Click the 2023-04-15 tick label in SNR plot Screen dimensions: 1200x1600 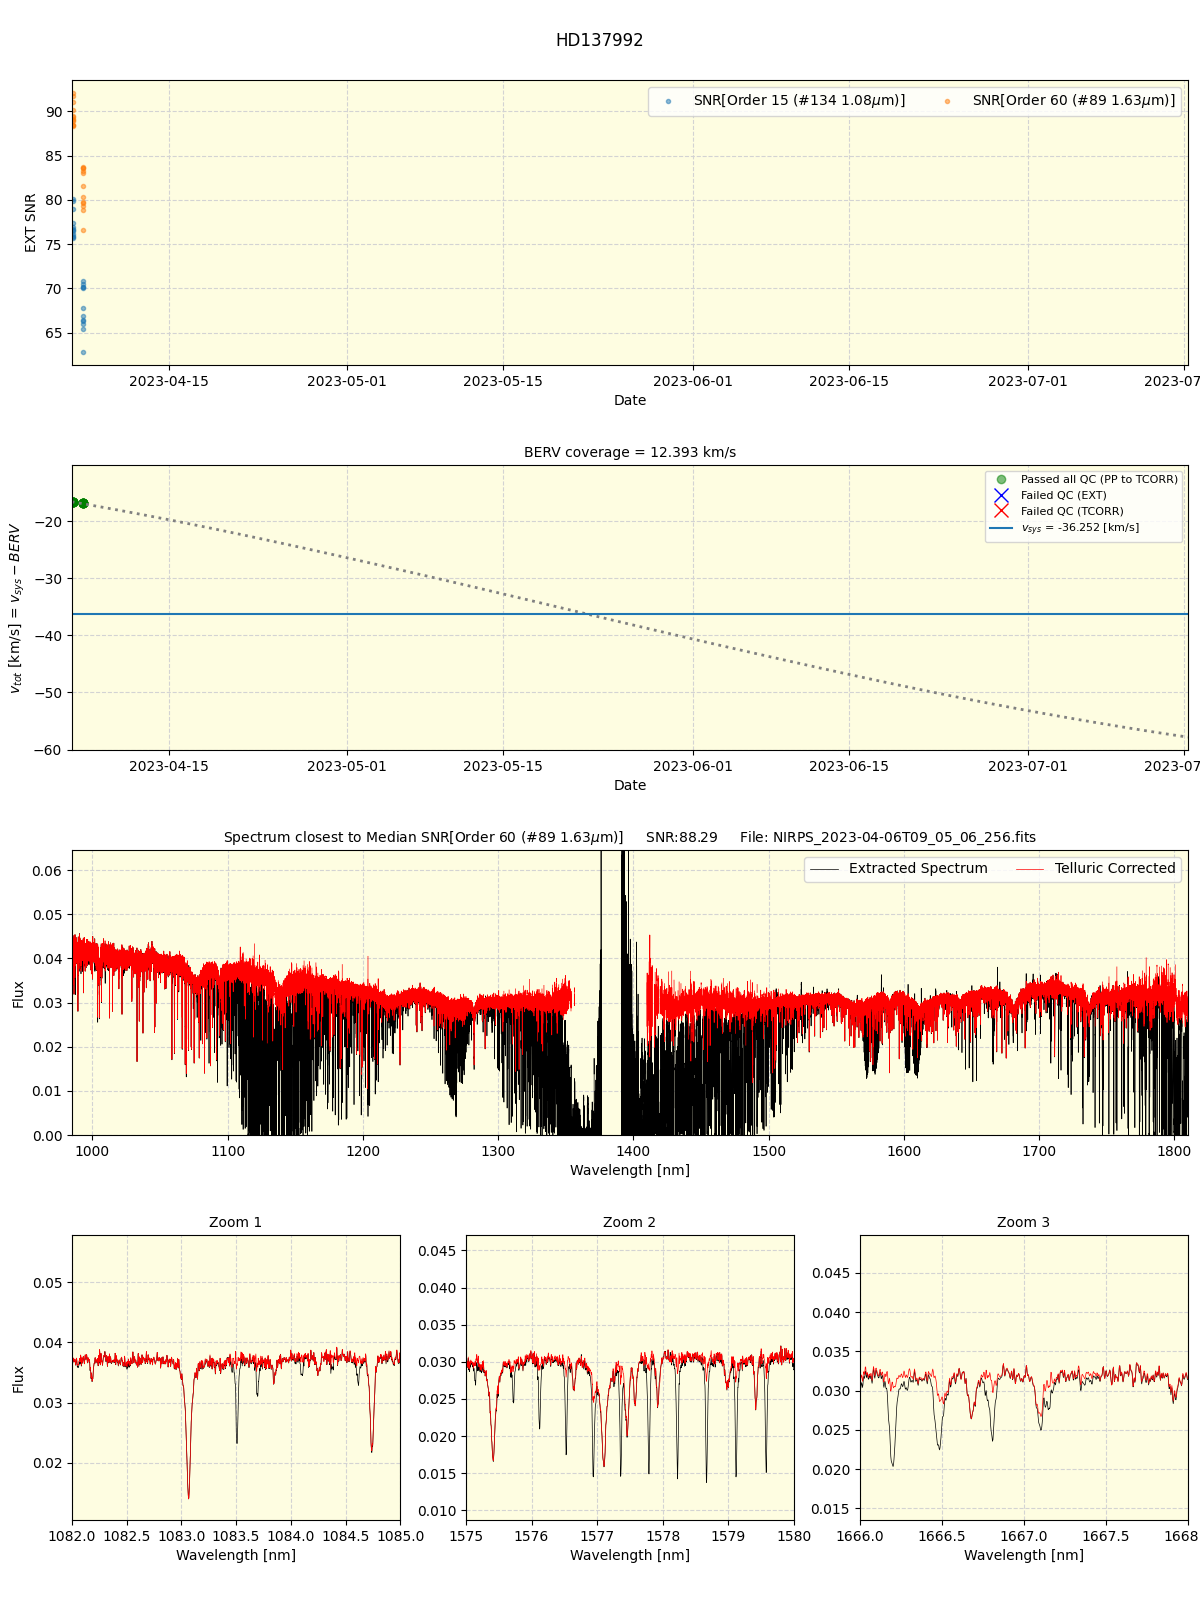[x=169, y=381]
